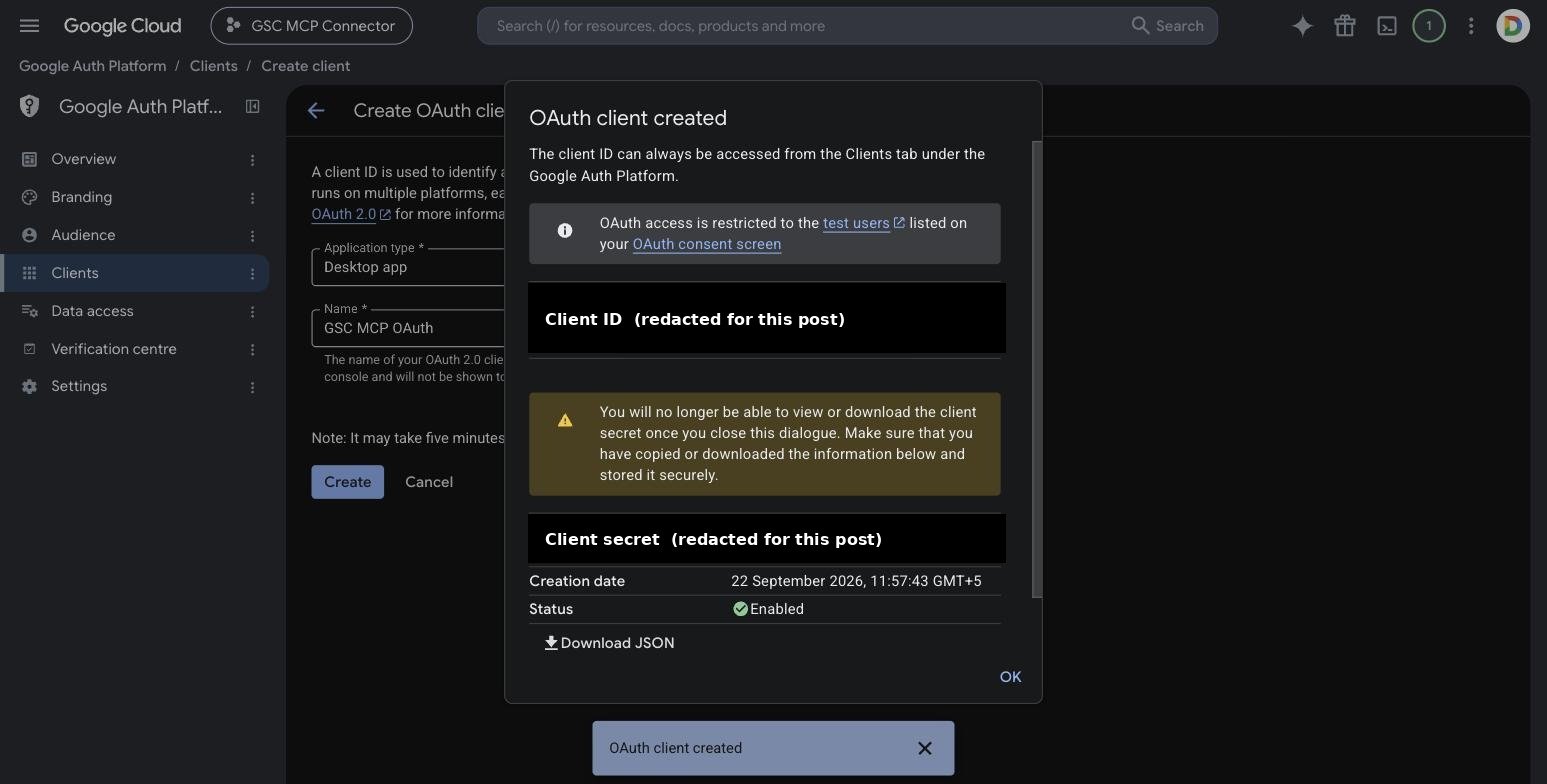This screenshot has height=784, width=1547.
Task: Open more options for Branding
Action: [x=252, y=198]
